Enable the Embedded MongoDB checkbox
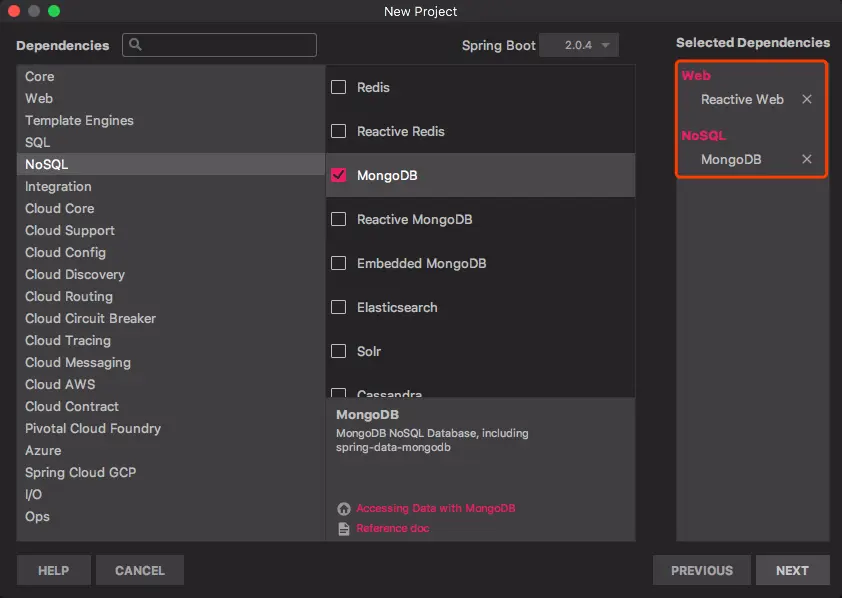 coord(338,263)
